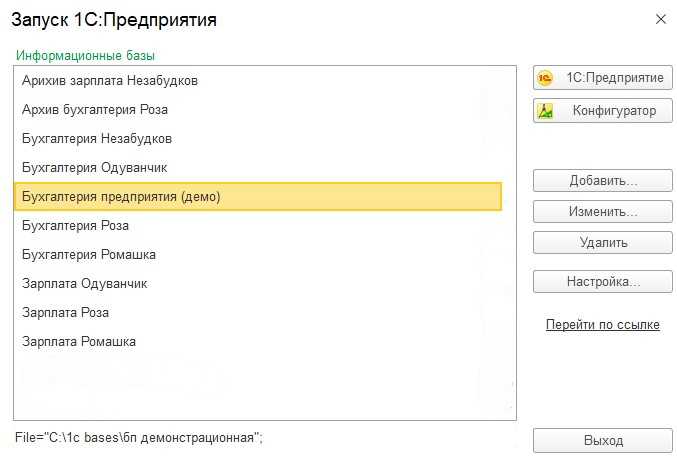Select Зарплата Ромашка infobase
The image size is (677, 458).
[258, 341]
